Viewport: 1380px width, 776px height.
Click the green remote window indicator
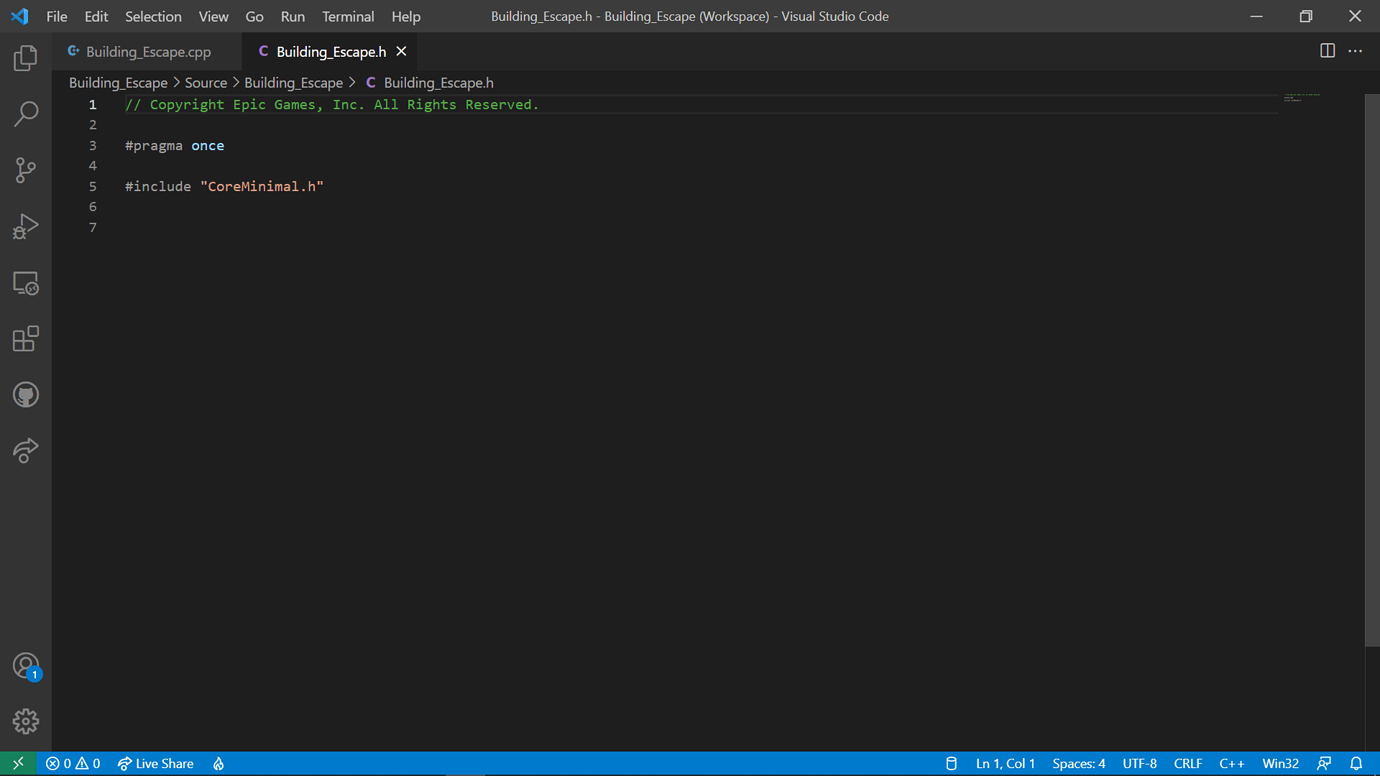18,763
